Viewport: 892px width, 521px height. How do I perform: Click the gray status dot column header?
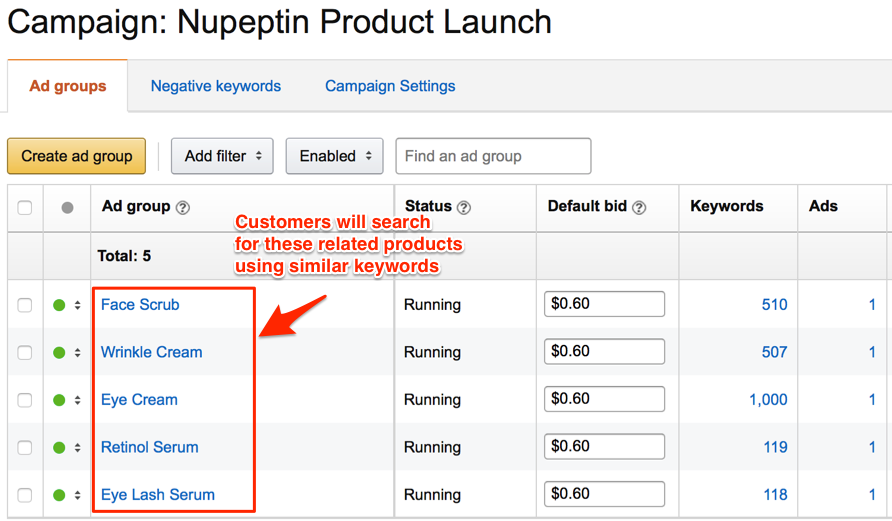67,208
